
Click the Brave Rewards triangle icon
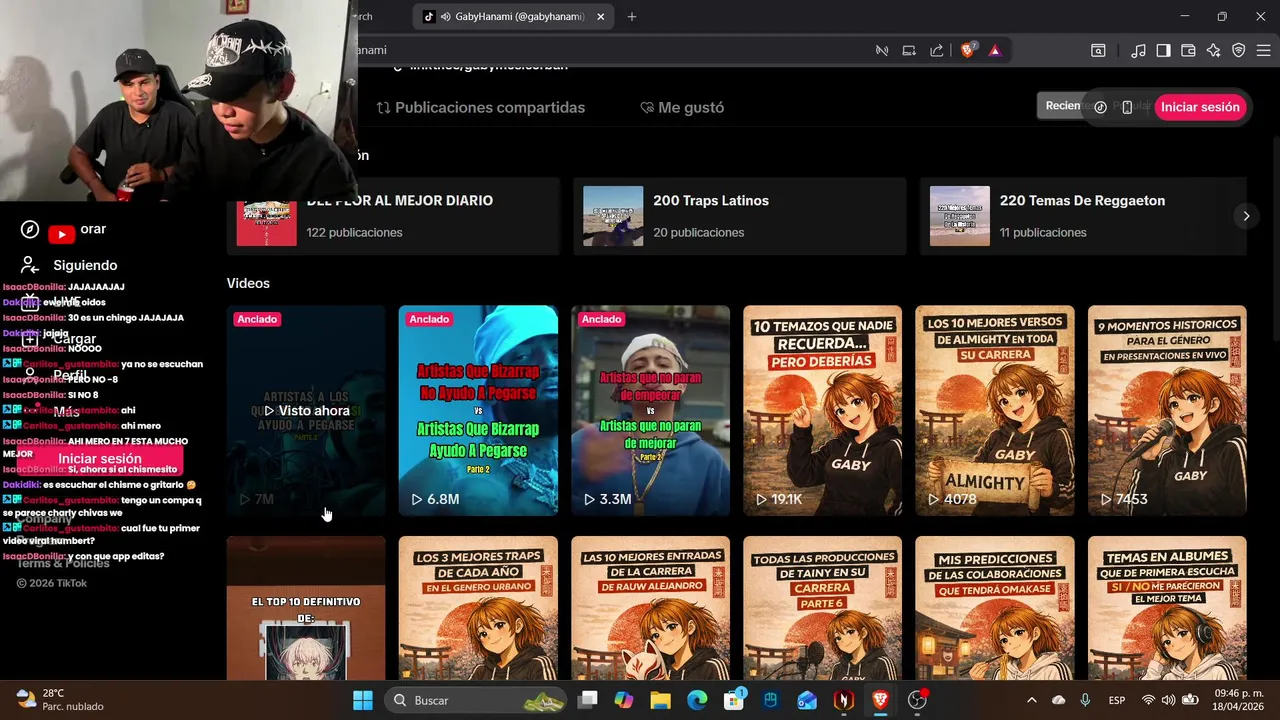(995, 50)
